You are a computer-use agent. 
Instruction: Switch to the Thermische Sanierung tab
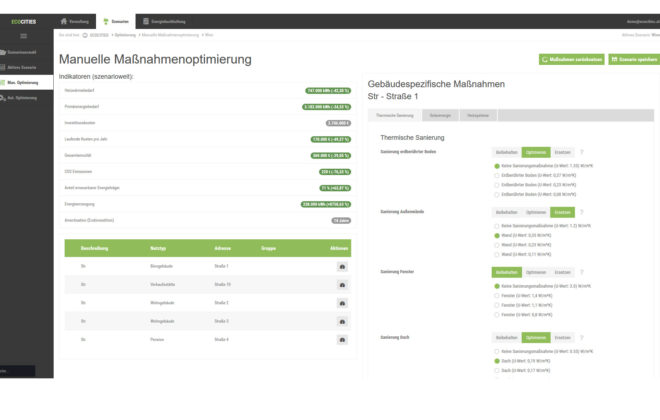395,115
